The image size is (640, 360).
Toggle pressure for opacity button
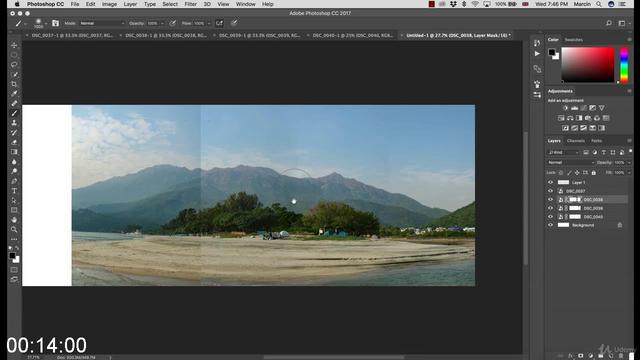pos(173,23)
